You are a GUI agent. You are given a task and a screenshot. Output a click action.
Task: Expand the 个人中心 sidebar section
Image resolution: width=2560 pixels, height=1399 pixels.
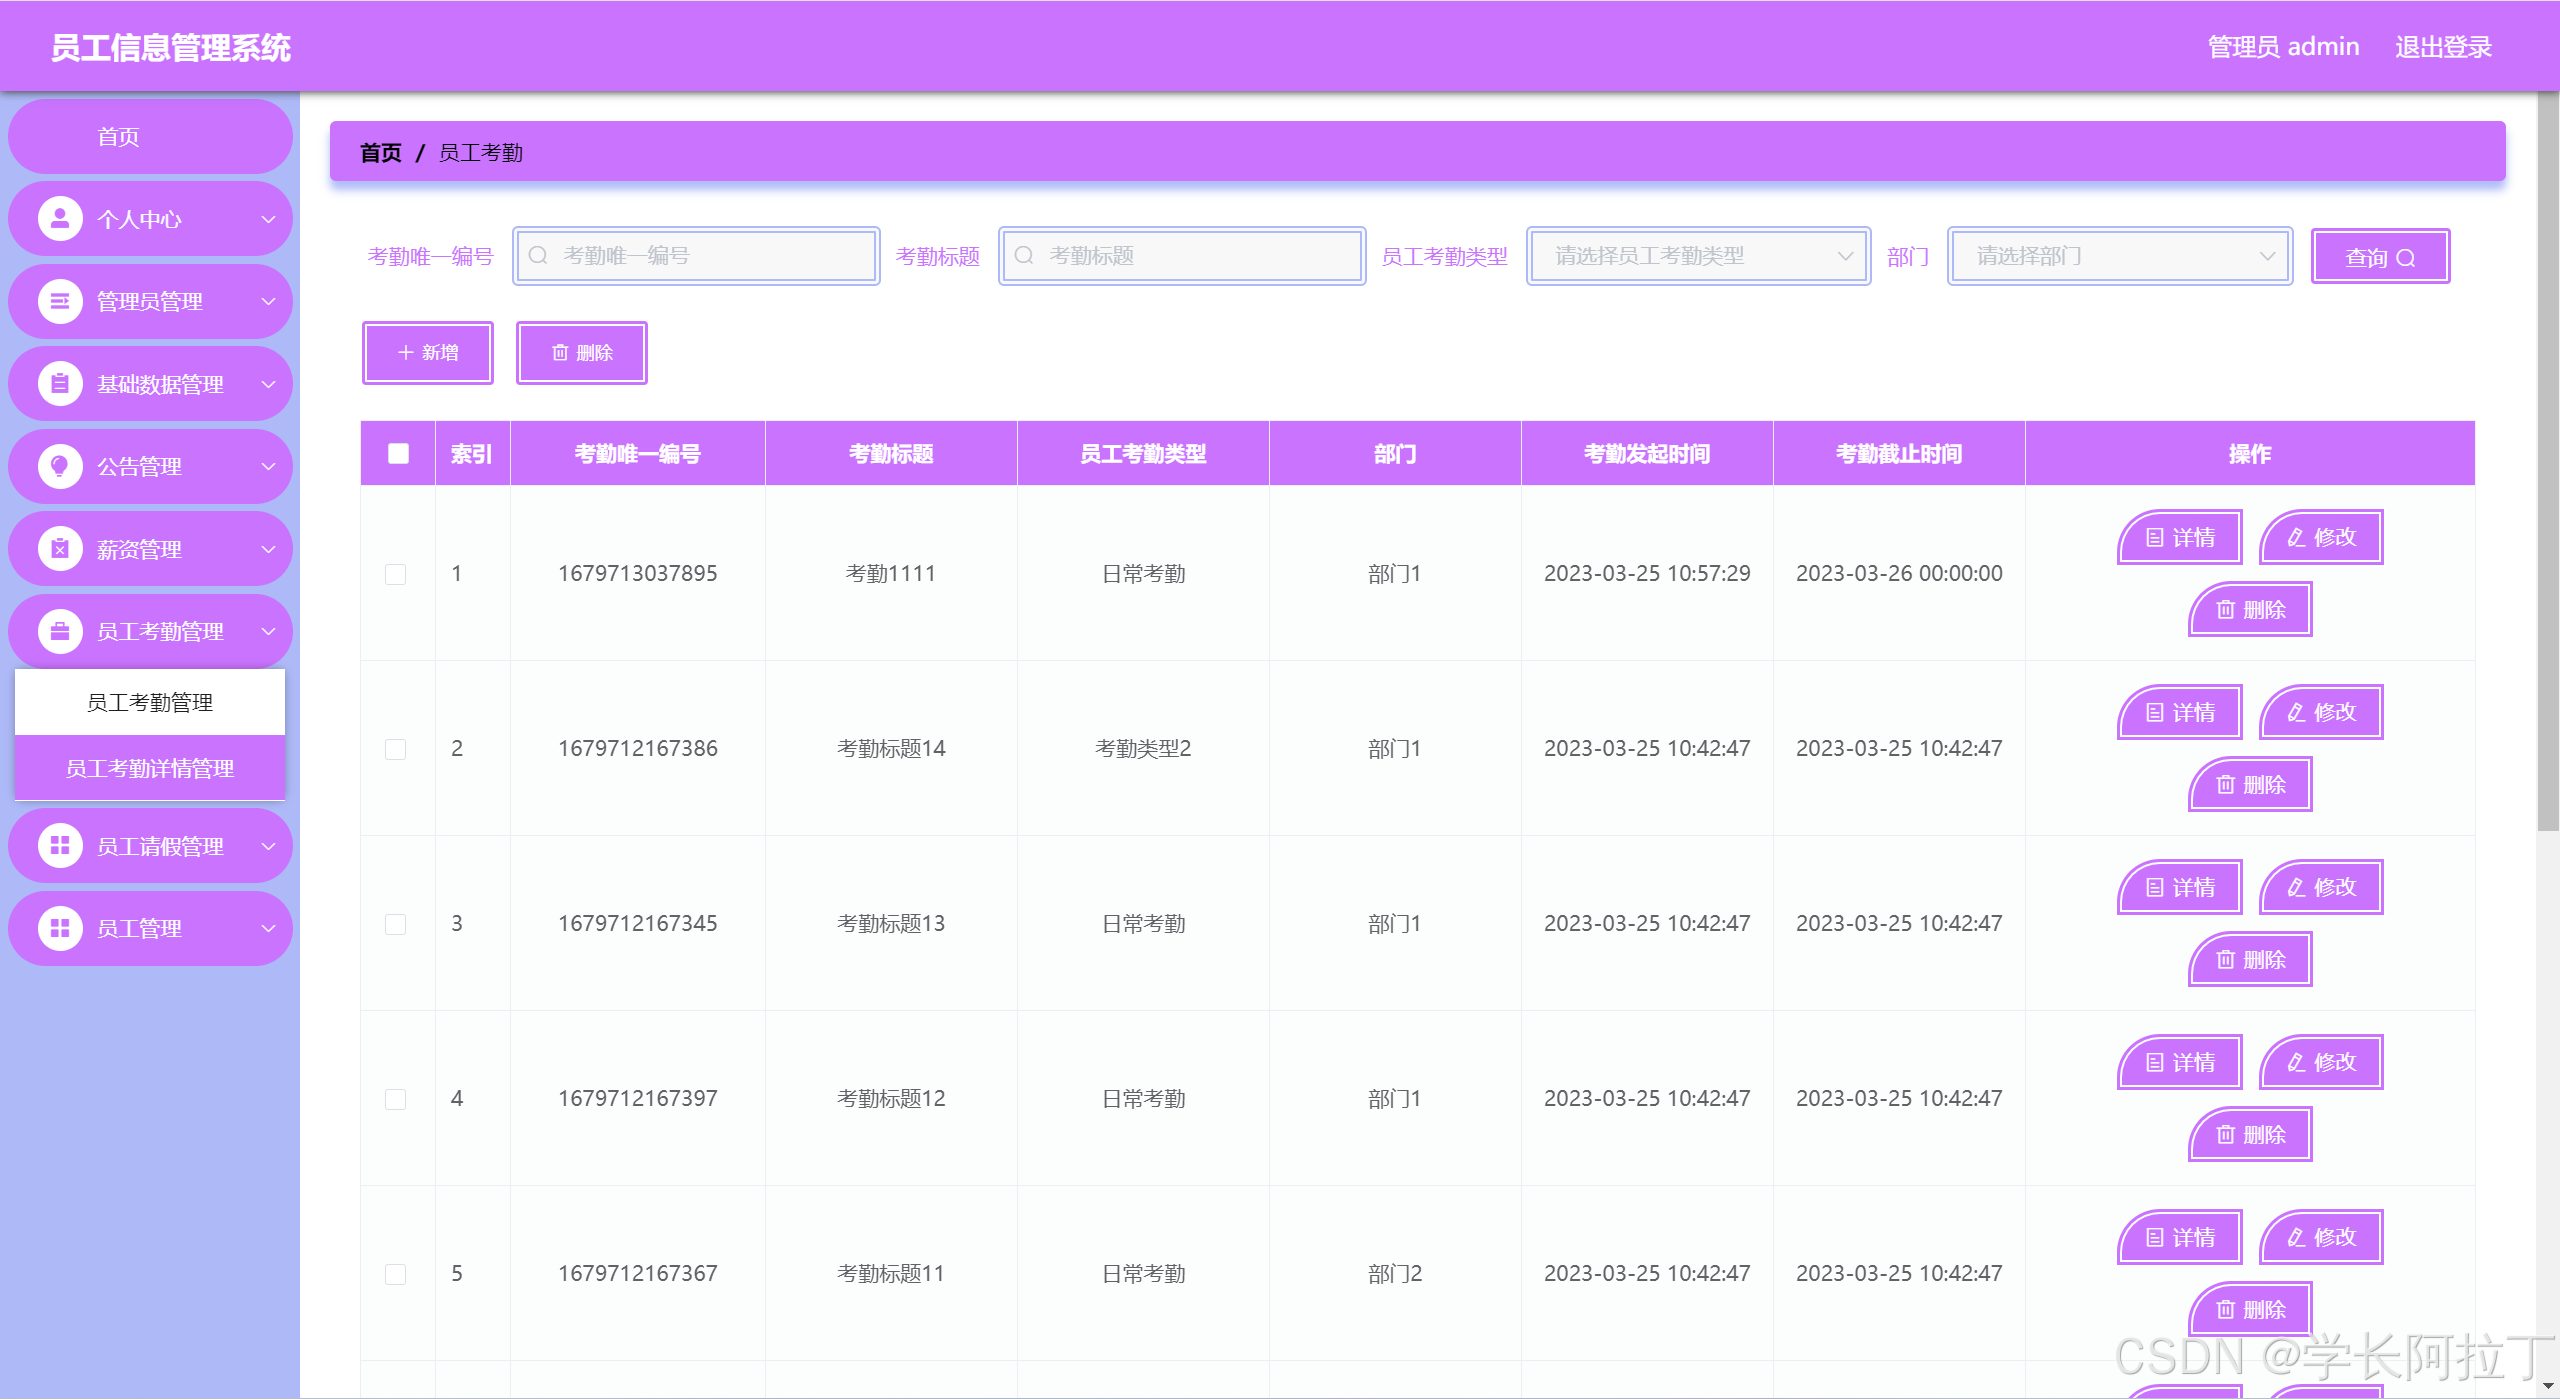266,218
